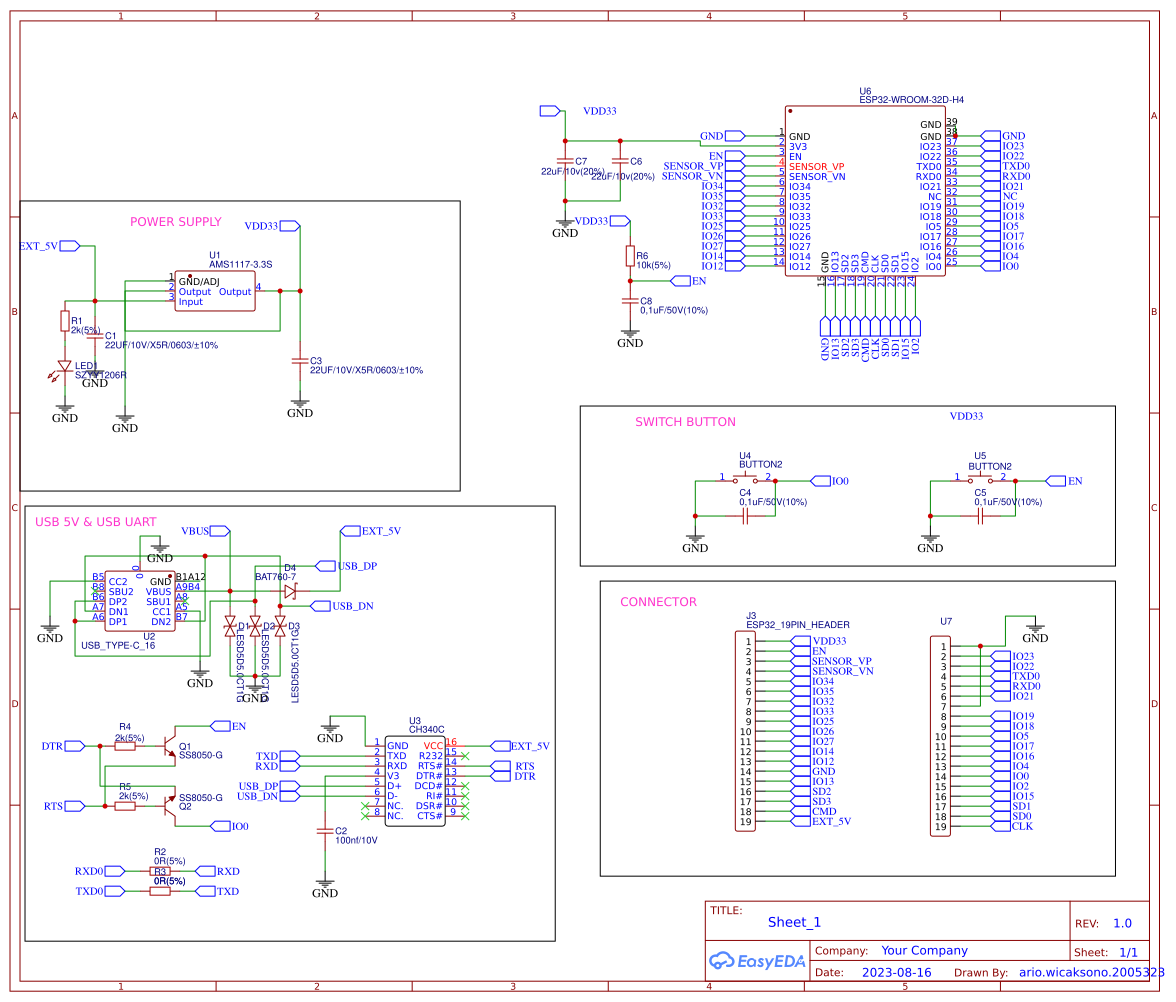
Task: Click the "POWER SUPPLY" section title
Action: click(x=176, y=222)
